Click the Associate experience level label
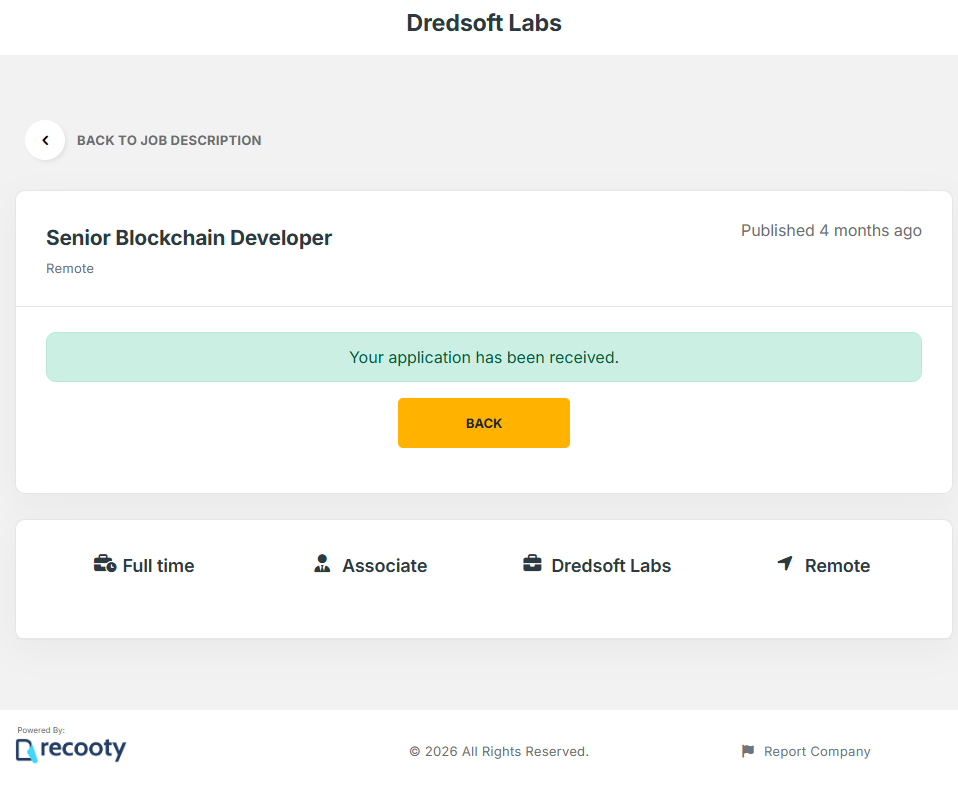 click(384, 566)
